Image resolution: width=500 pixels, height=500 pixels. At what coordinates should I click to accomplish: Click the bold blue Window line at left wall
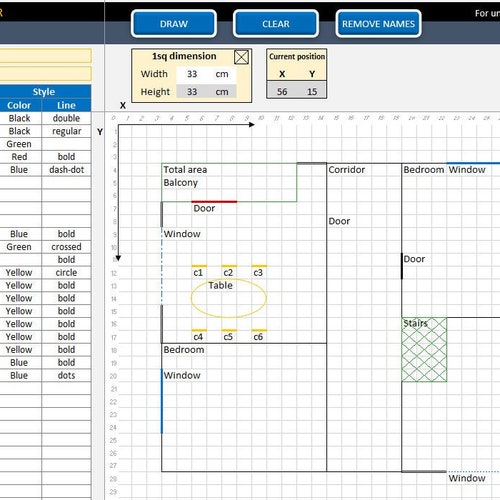pyautogui.click(x=162, y=401)
